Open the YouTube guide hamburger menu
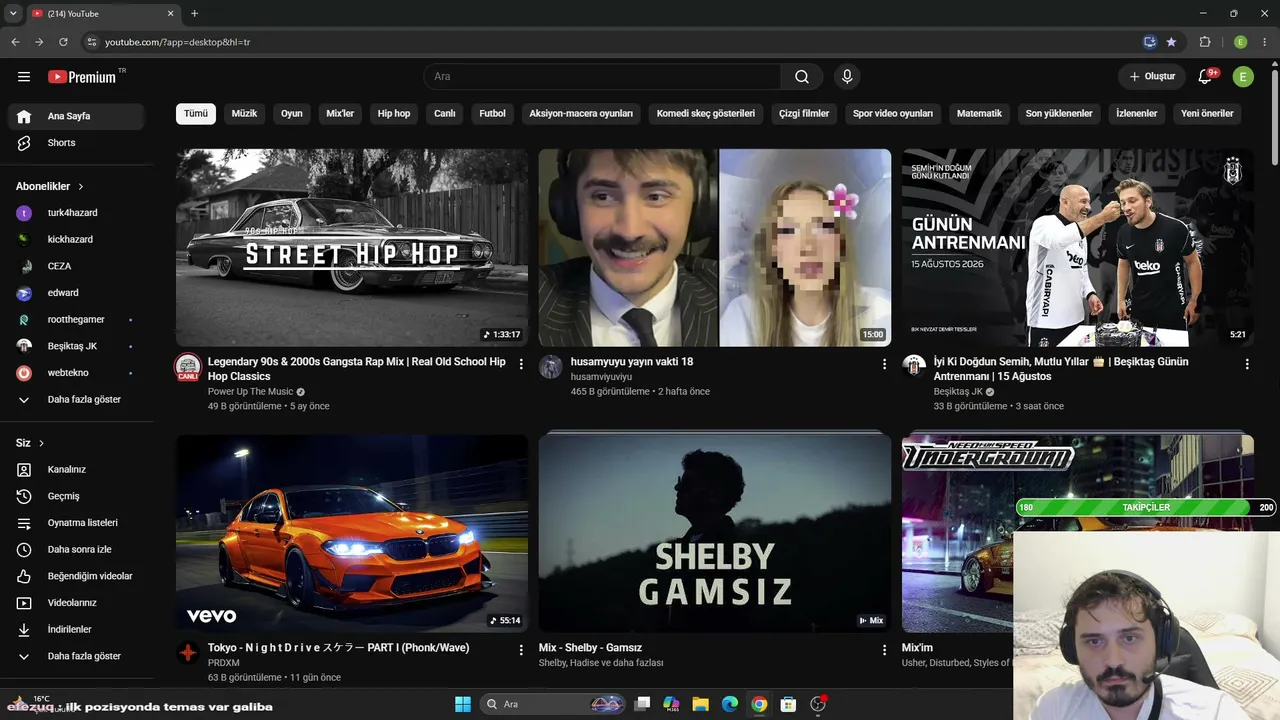 coord(24,77)
